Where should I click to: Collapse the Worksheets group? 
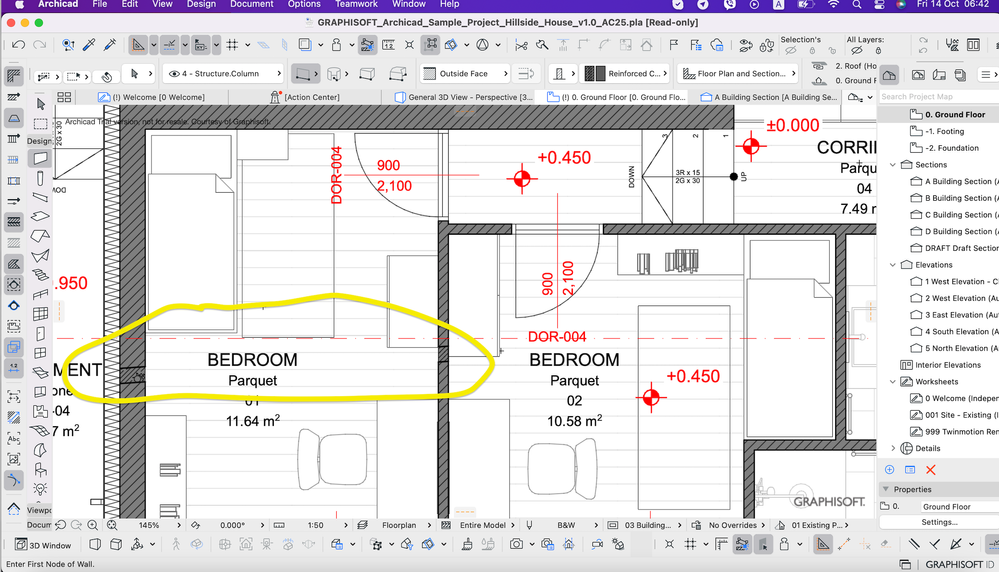pos(893,382)
